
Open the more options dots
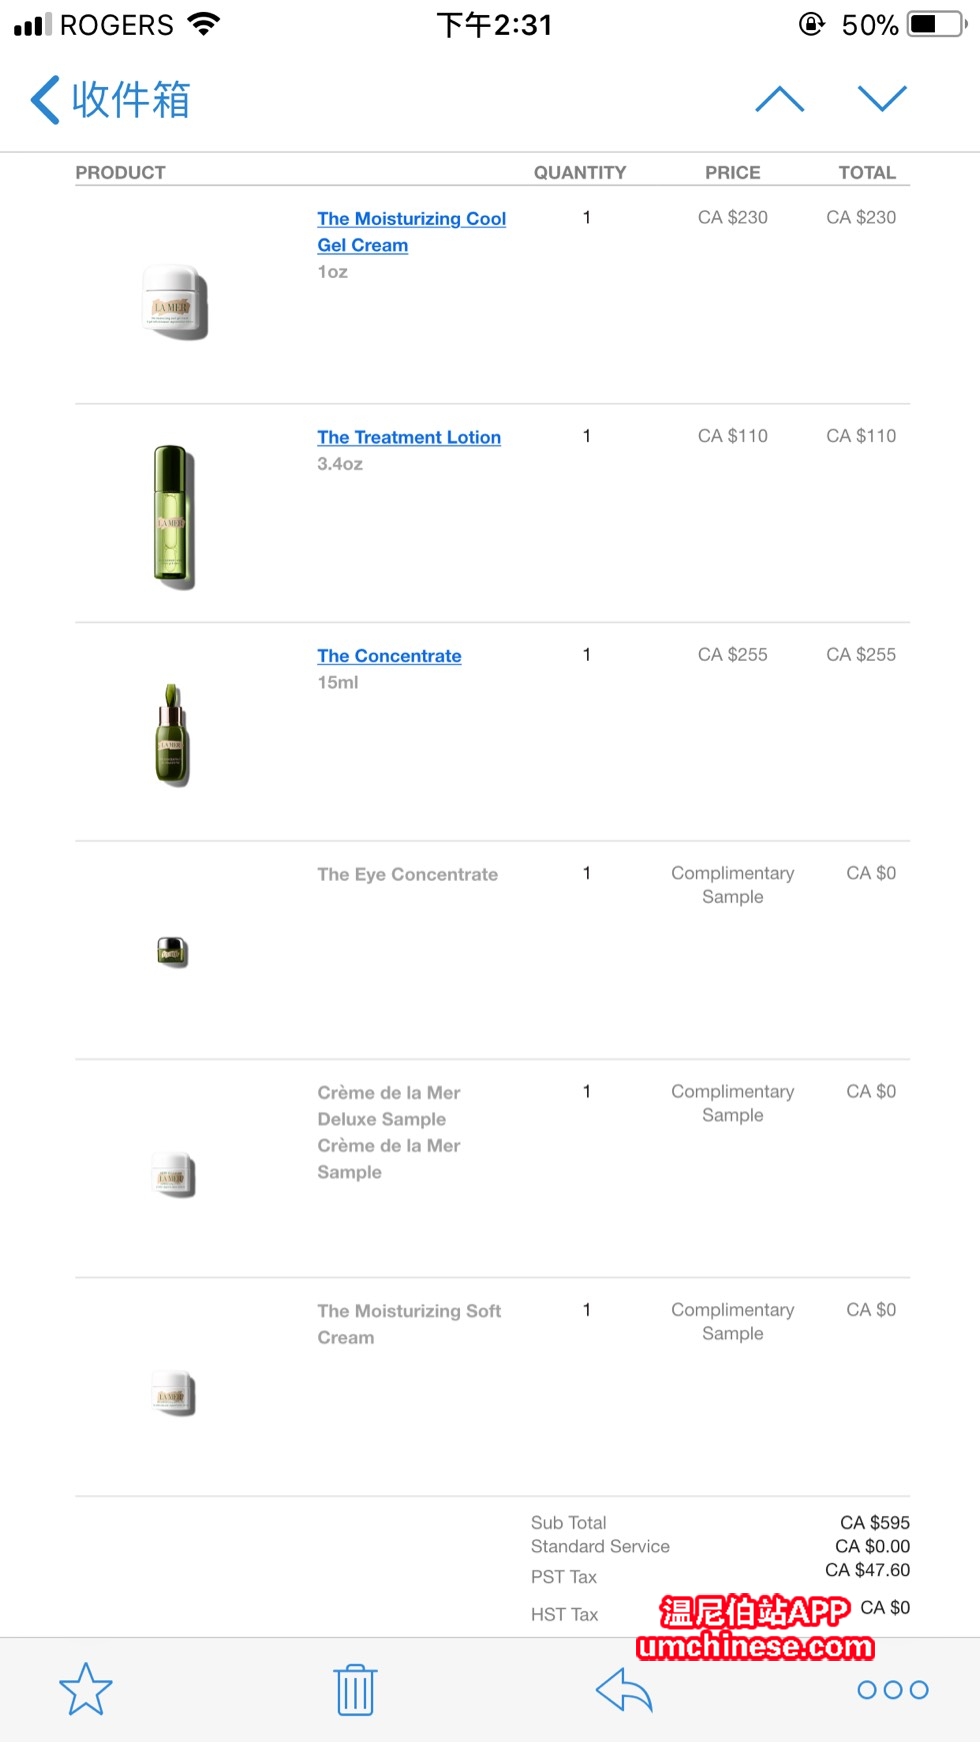[x=893, y=1690]
